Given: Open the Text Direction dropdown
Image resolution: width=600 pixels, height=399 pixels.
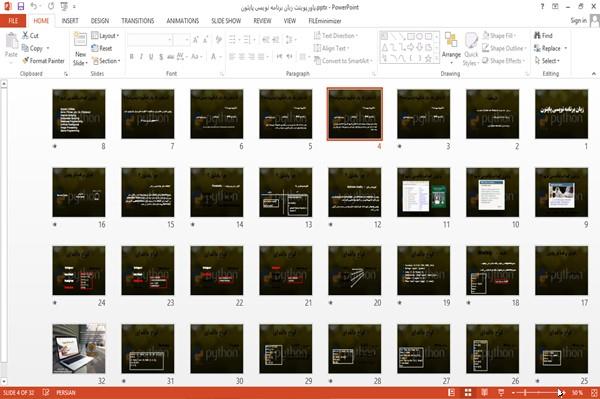Looking at the screenshot, I should click(336, 36).
